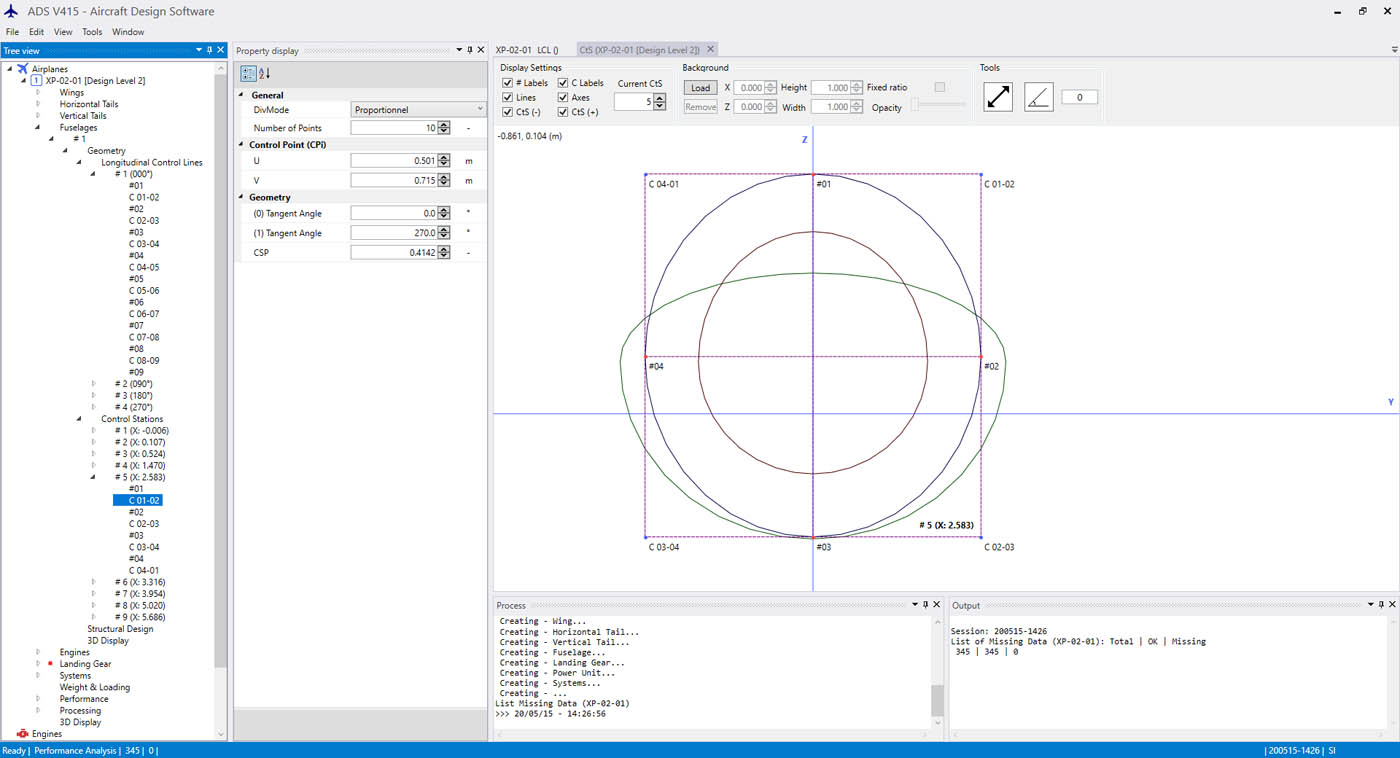Image resolution: width=1400 pixels, height=758 pixels.
Task: Open the File menu
Action: coord(12,32)
